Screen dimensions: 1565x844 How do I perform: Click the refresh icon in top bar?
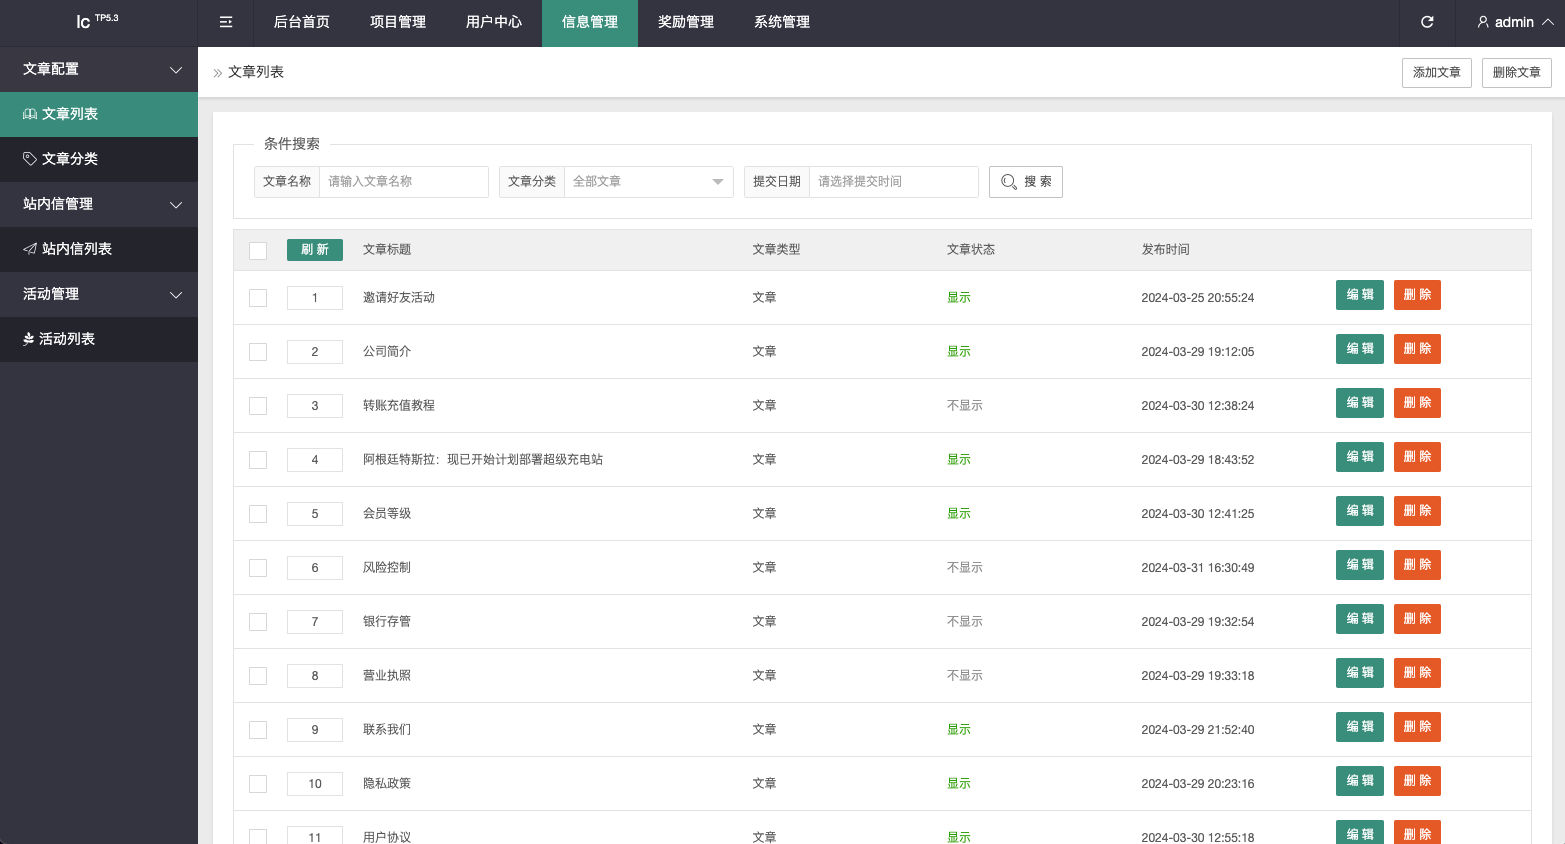1427,22
